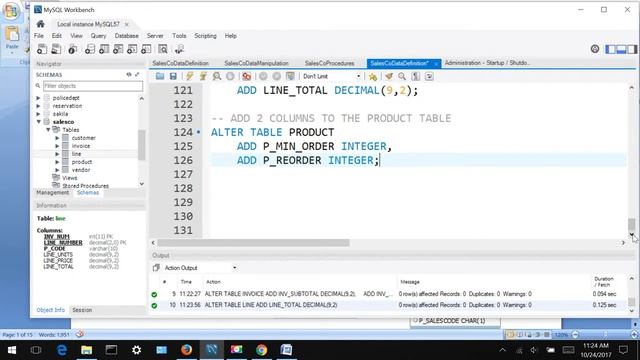Toggle word wrapping in editor
Screen dimensions: 640x360
coord(429,76)
